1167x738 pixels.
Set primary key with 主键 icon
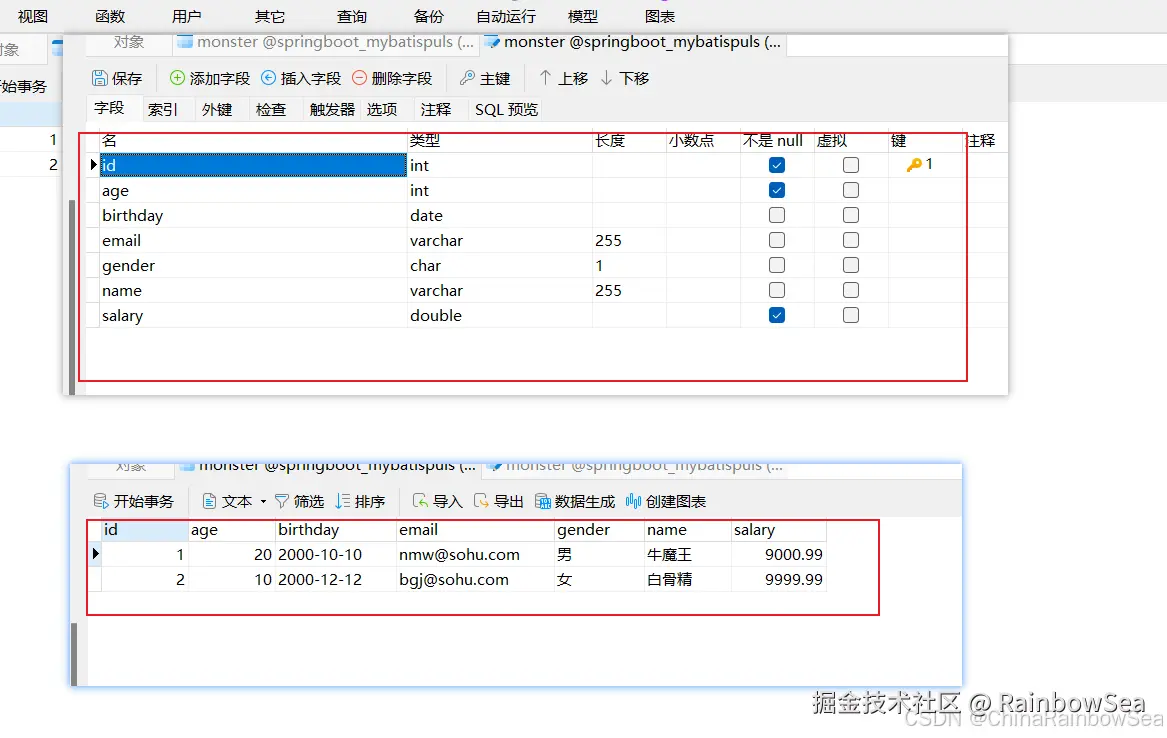[485, 77]
